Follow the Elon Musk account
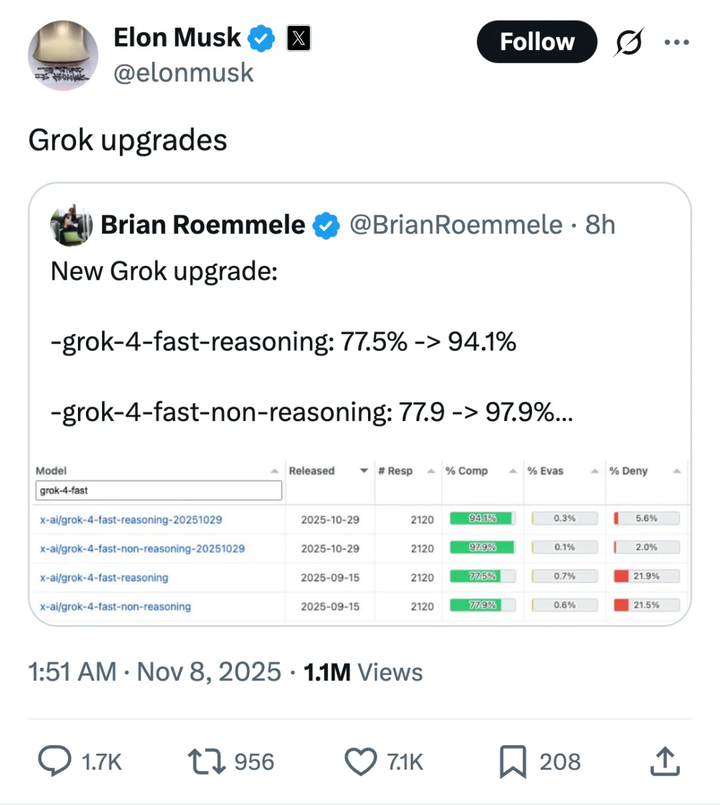This screenshot has height=805, width=720. tap(537, 42)
